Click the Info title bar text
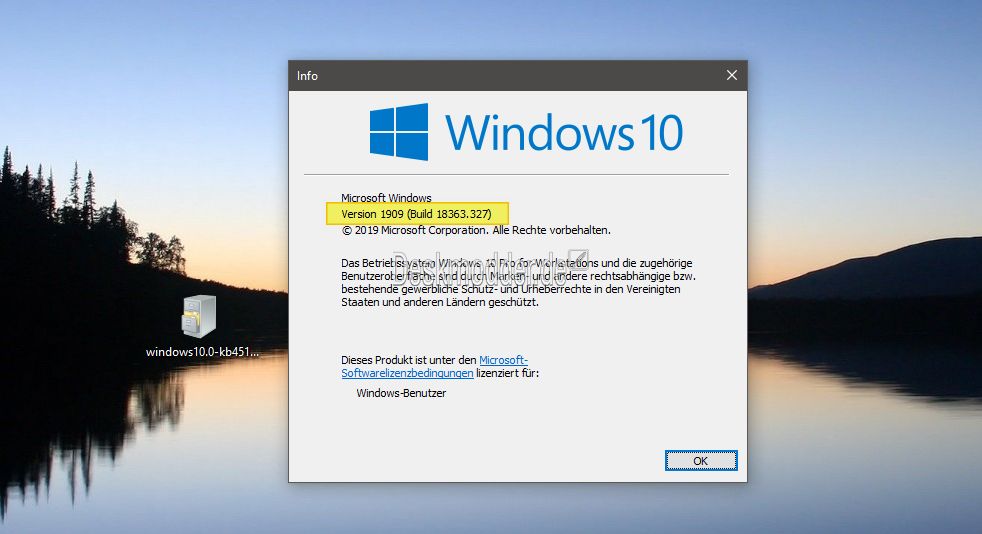Image resolution: width=982 pixels, height=534 pixels. (x=308, y=76)
